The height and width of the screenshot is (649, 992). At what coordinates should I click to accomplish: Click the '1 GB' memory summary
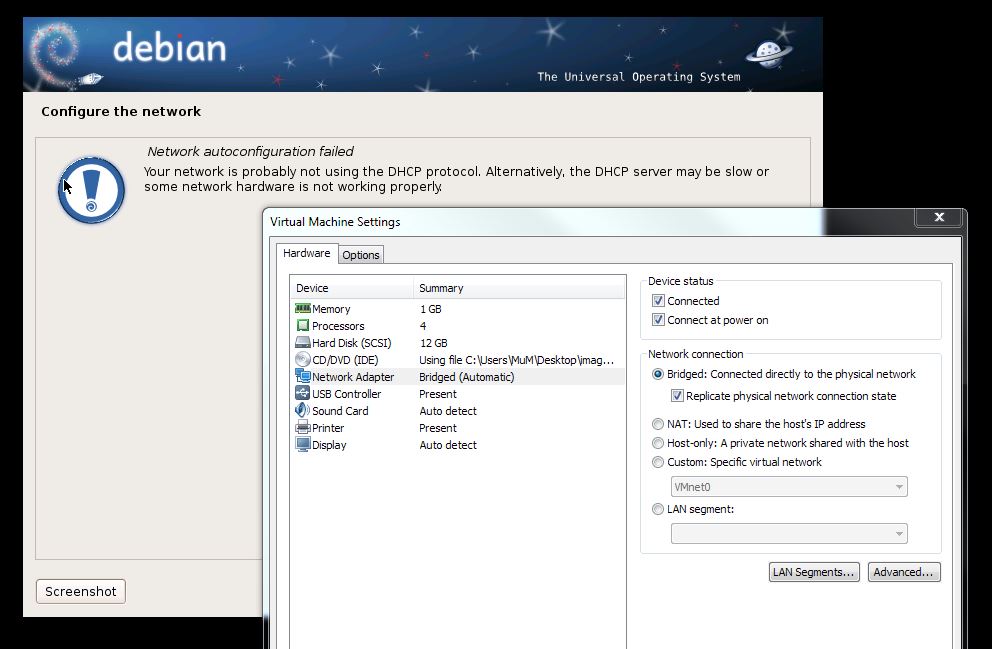coord(430,309)
